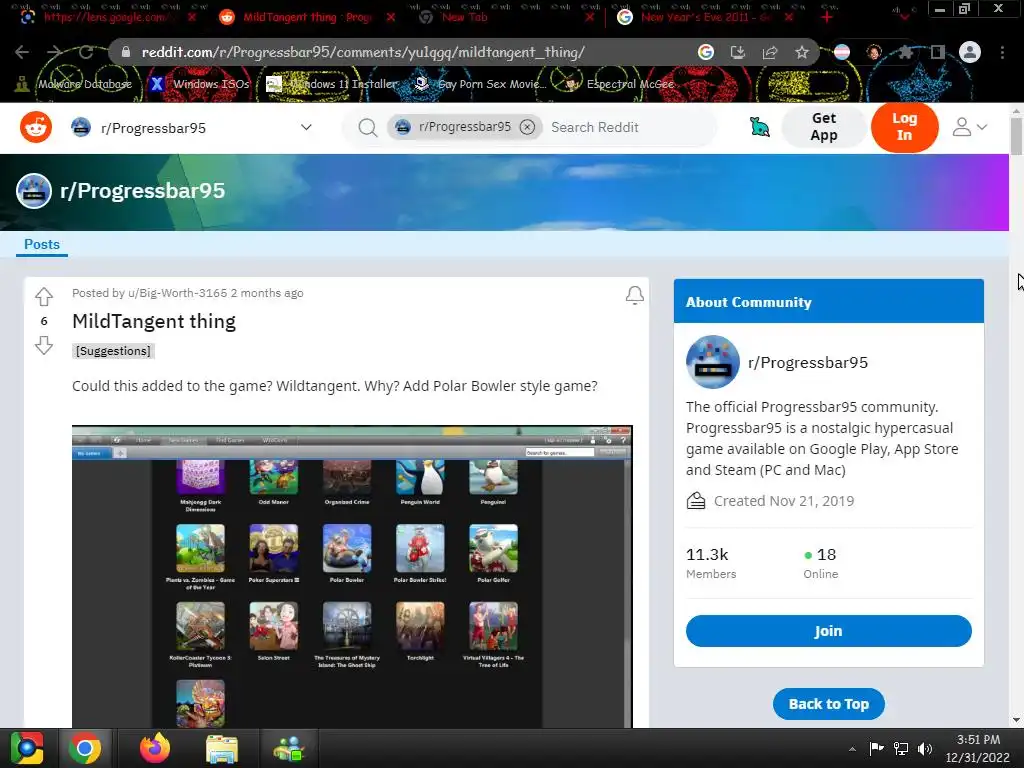
Task: Click the taskbar clock and date
Action: [978, 748]
